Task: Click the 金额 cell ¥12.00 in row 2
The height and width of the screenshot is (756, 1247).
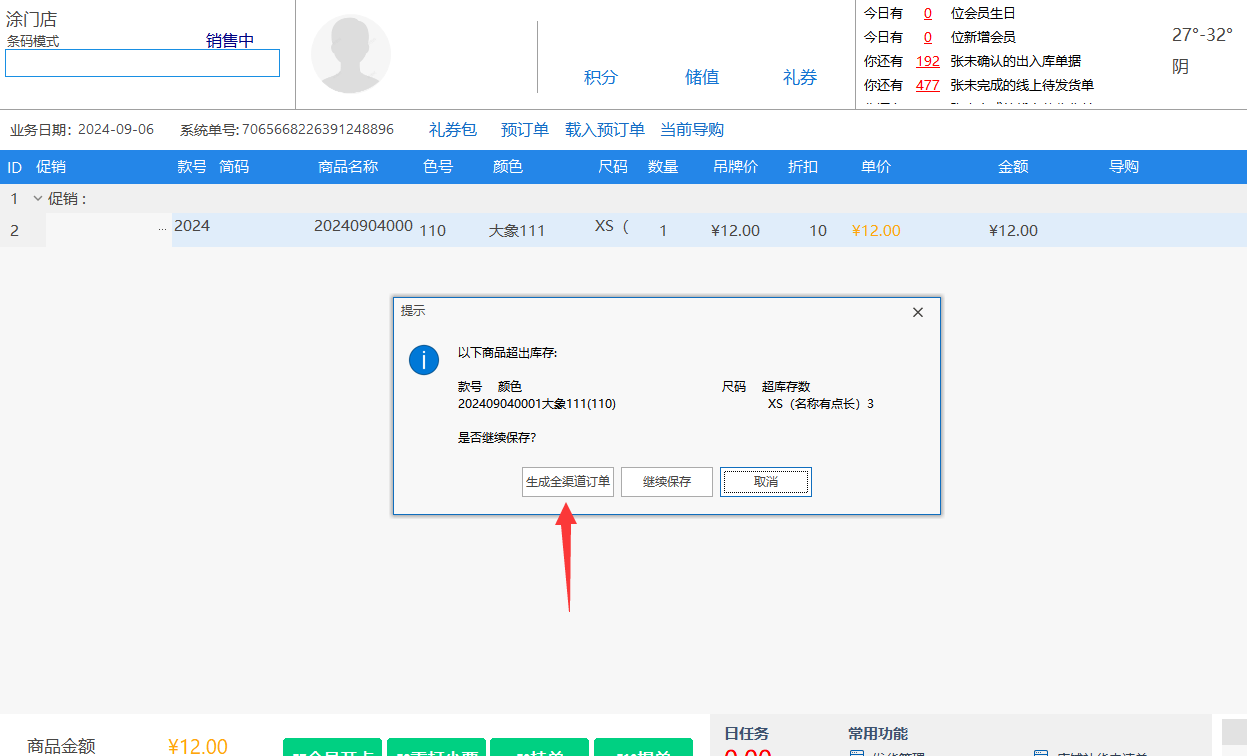Action: (x=1013, y=230)
